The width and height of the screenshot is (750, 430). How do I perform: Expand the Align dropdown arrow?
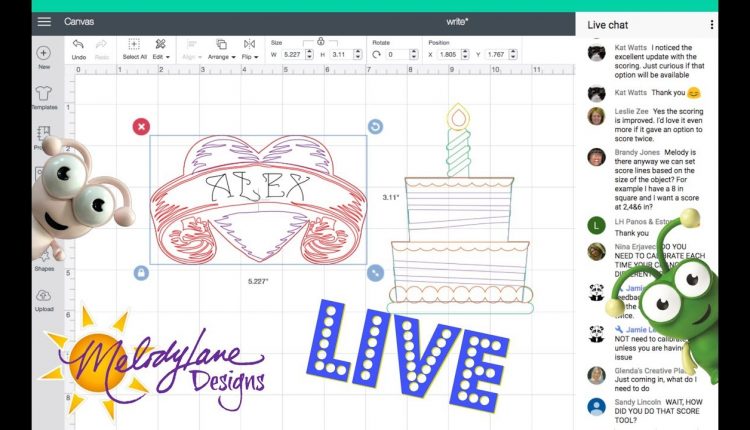click(199, 57)
